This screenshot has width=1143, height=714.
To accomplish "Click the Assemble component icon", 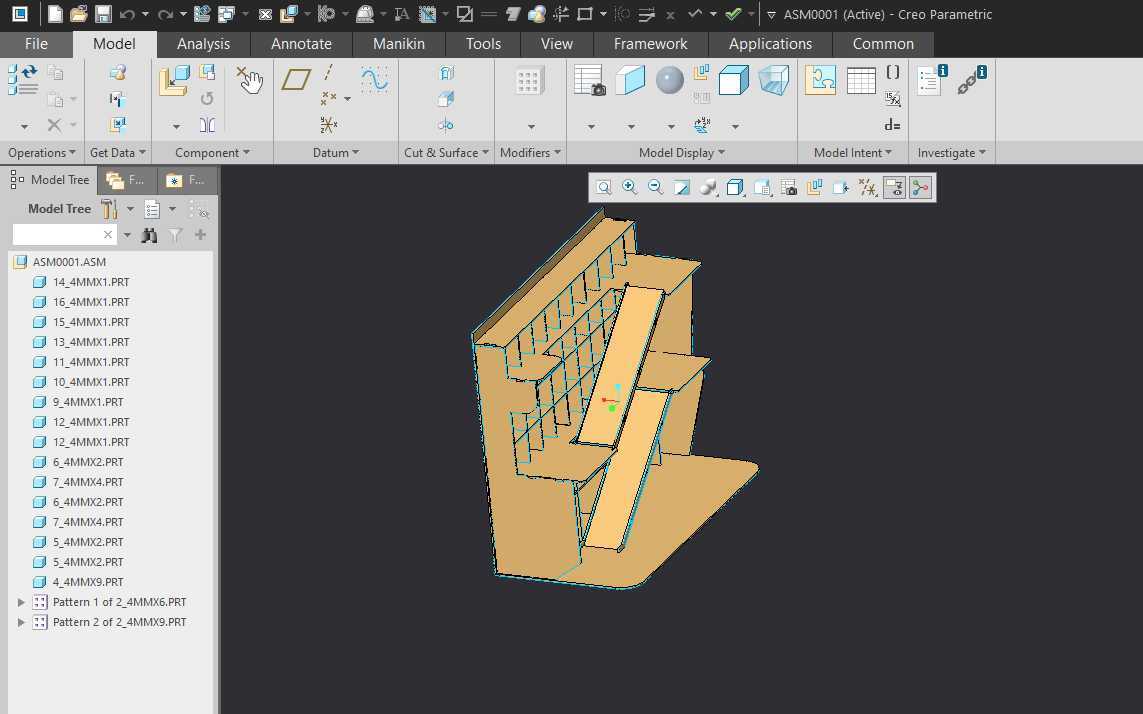I will 173,80.
